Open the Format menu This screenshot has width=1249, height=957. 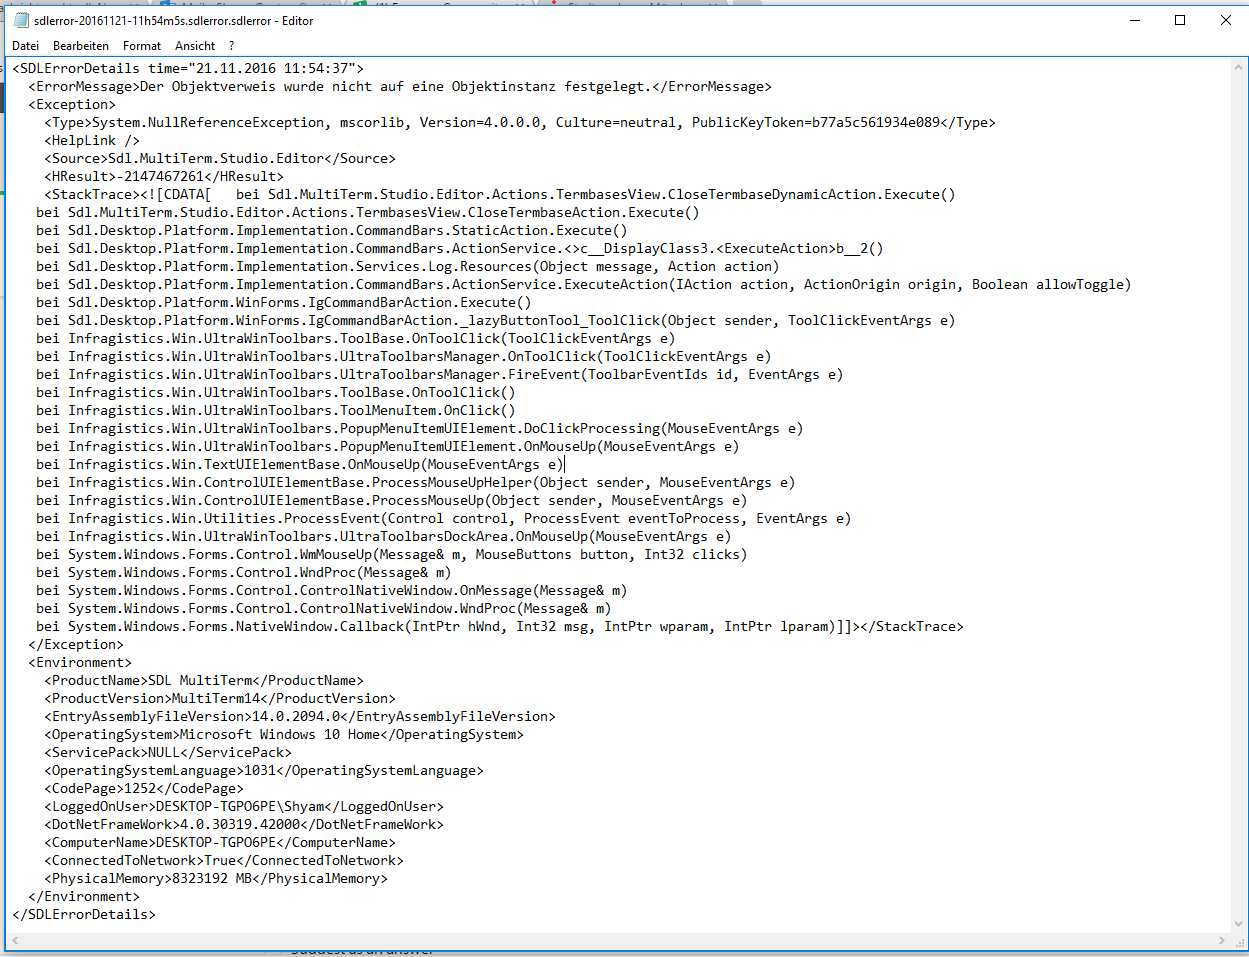(x=142, y=46)
